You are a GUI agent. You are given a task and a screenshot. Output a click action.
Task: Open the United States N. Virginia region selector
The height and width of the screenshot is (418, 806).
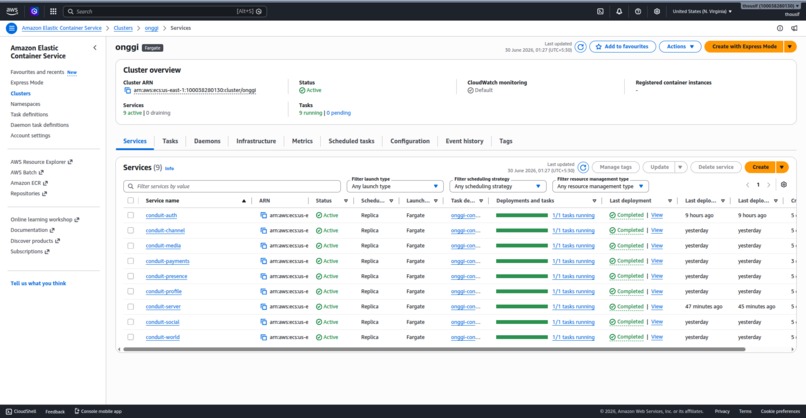click(702, 11)
